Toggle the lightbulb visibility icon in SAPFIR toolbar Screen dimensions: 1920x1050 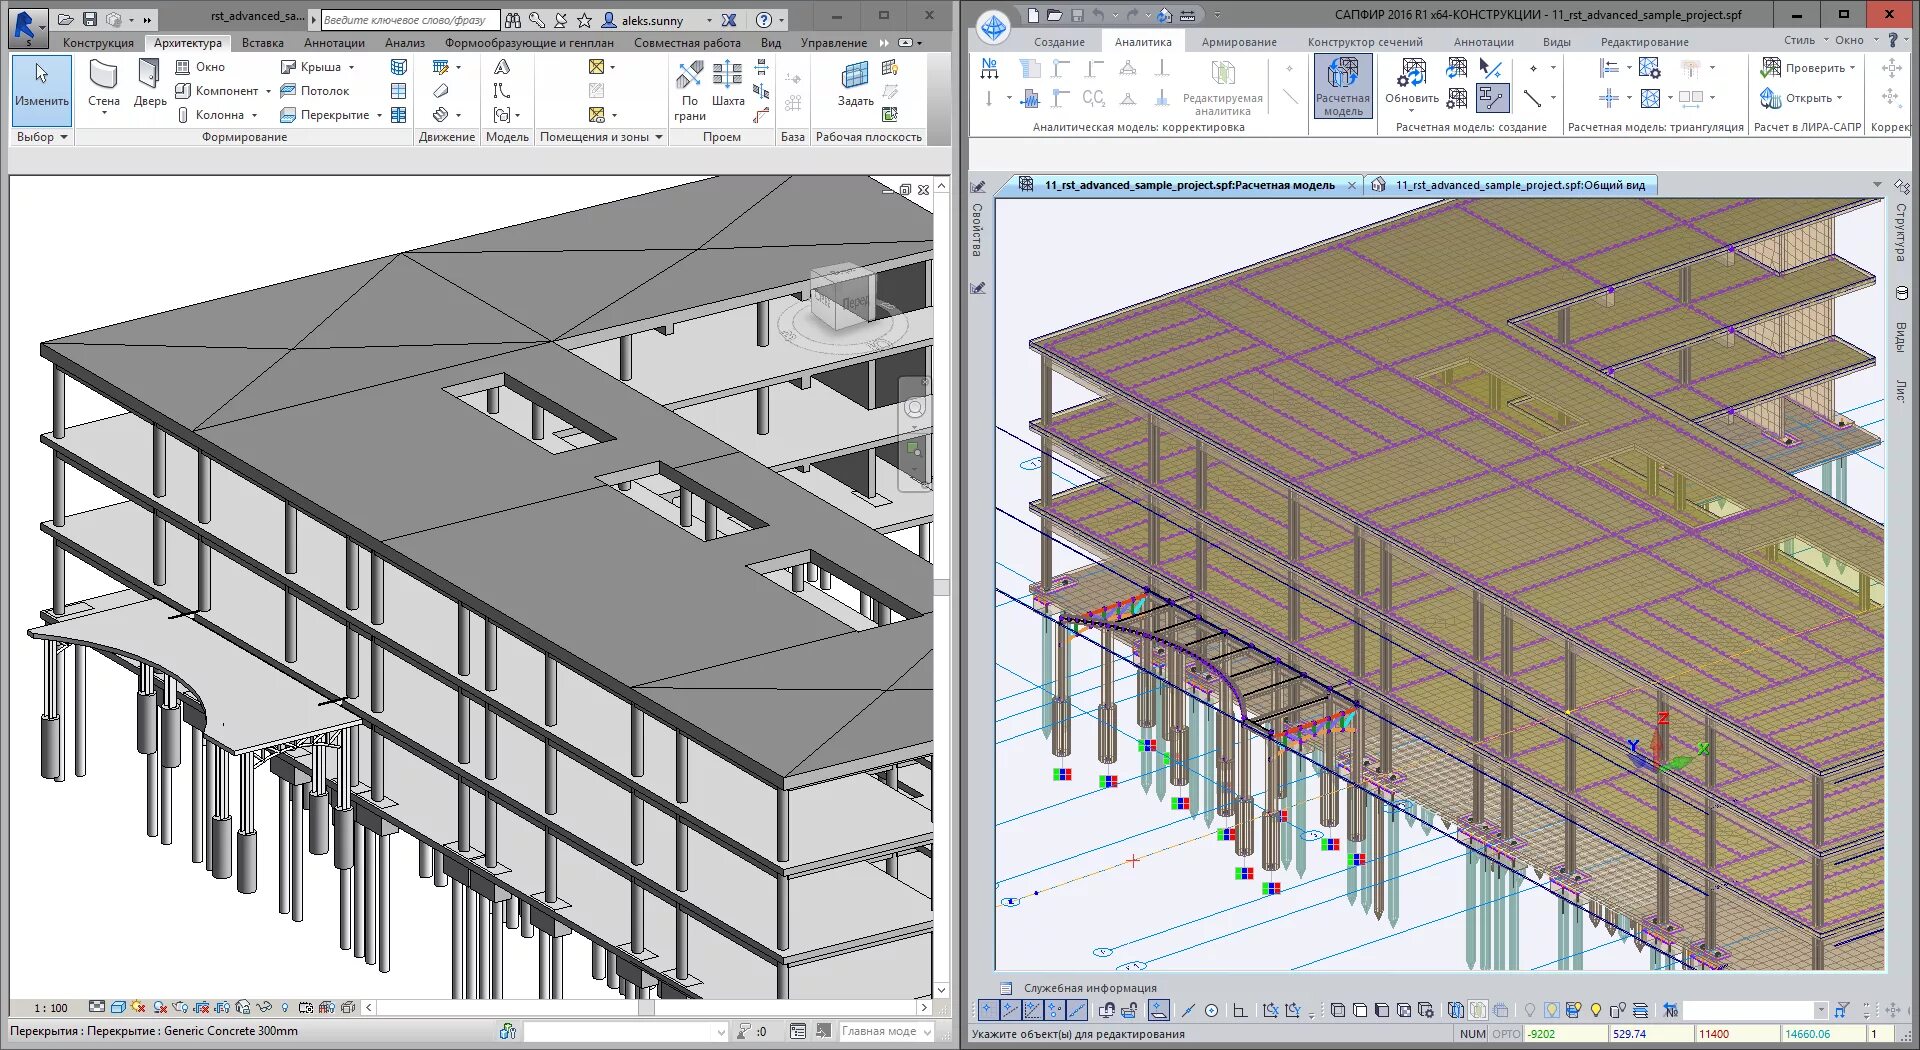tap(1596, 1010)
